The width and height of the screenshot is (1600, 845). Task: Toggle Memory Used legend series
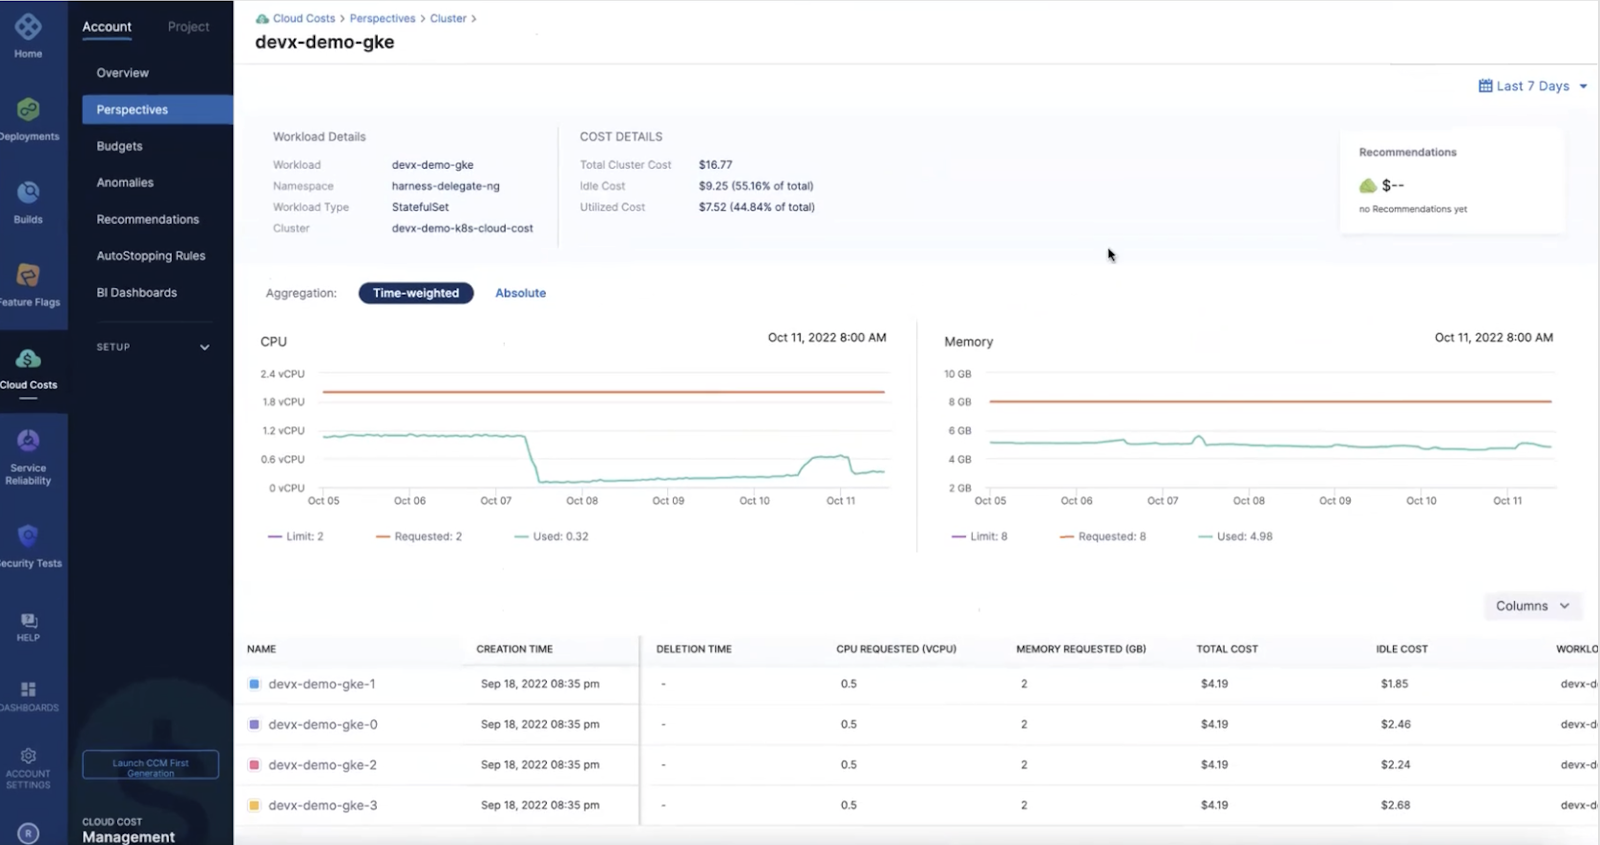[1236, 537]
